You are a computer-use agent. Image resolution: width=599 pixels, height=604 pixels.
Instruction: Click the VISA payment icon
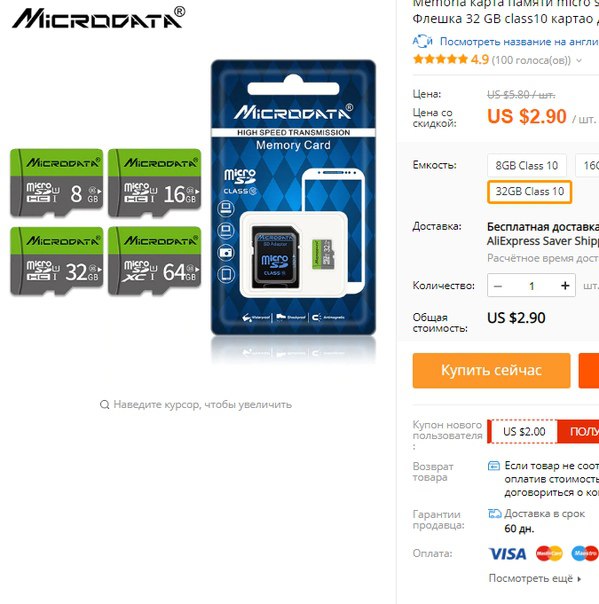pyautogui.click(x=508, y=554)
